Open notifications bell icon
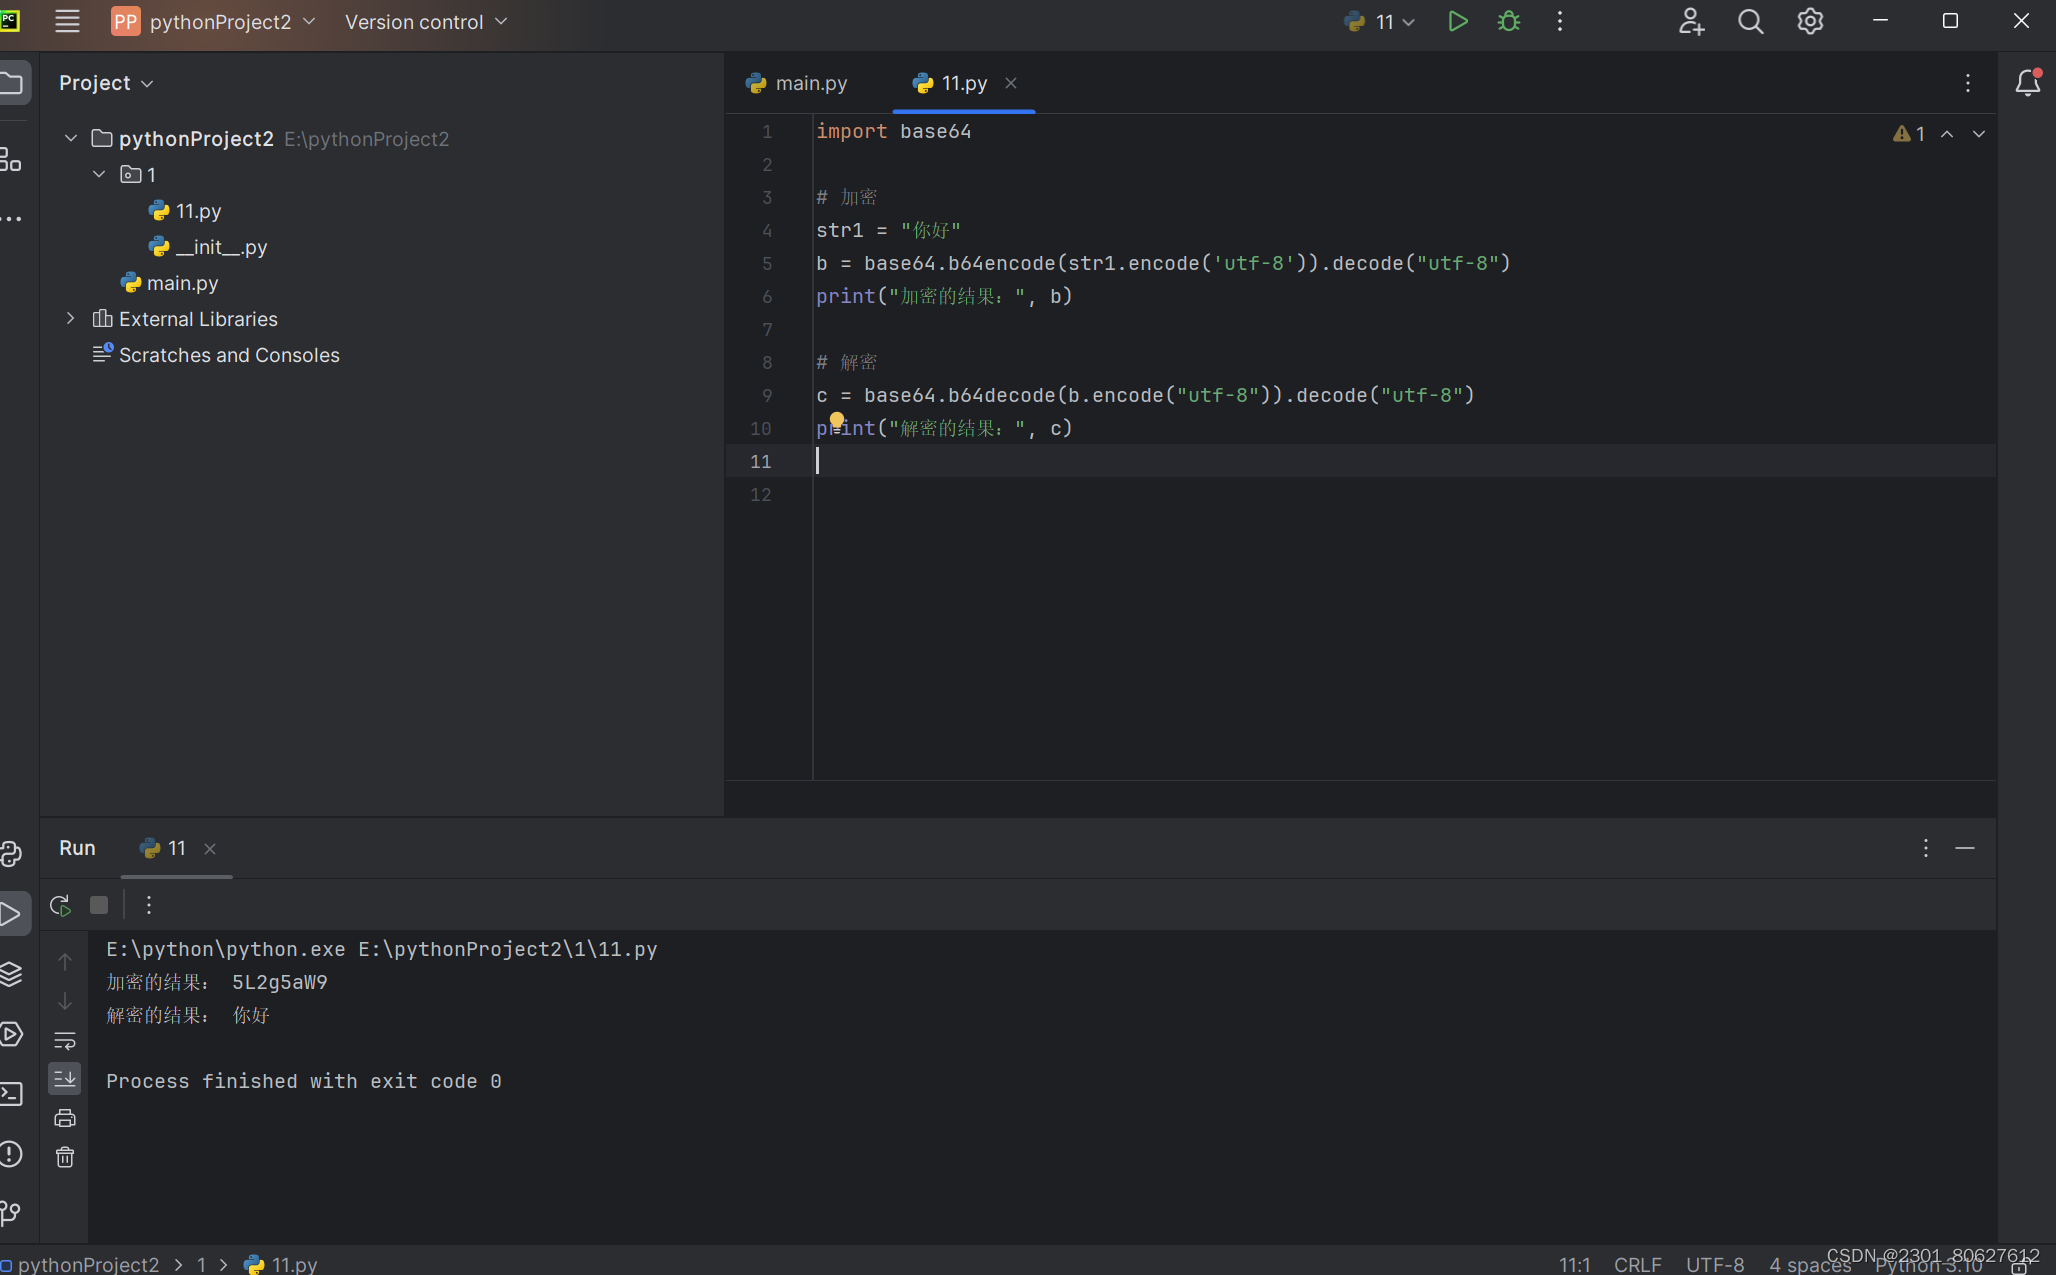Viewport: 2056px width, 1275px height. pyautogui.click(x=2027, y=83)
